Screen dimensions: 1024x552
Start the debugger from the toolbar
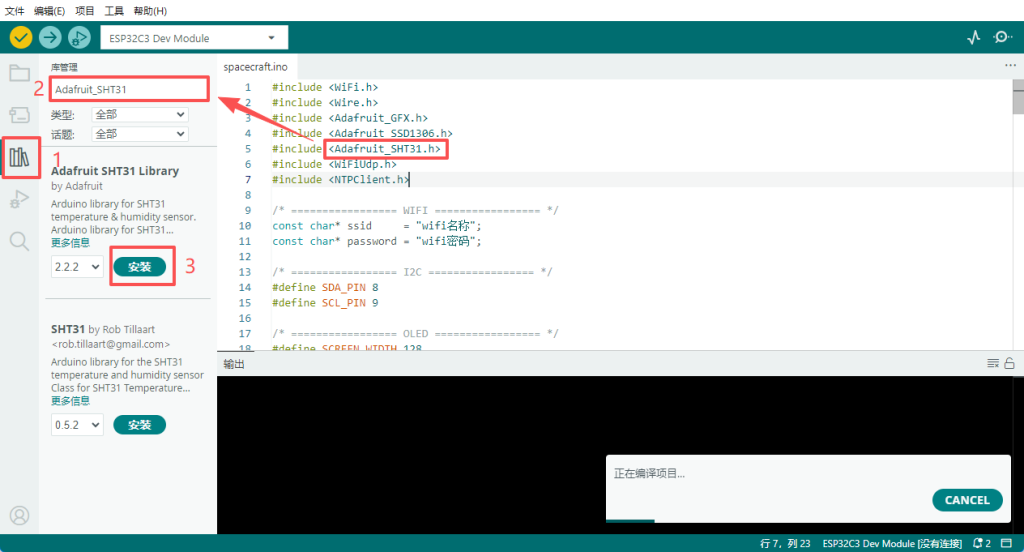[79, 37]
